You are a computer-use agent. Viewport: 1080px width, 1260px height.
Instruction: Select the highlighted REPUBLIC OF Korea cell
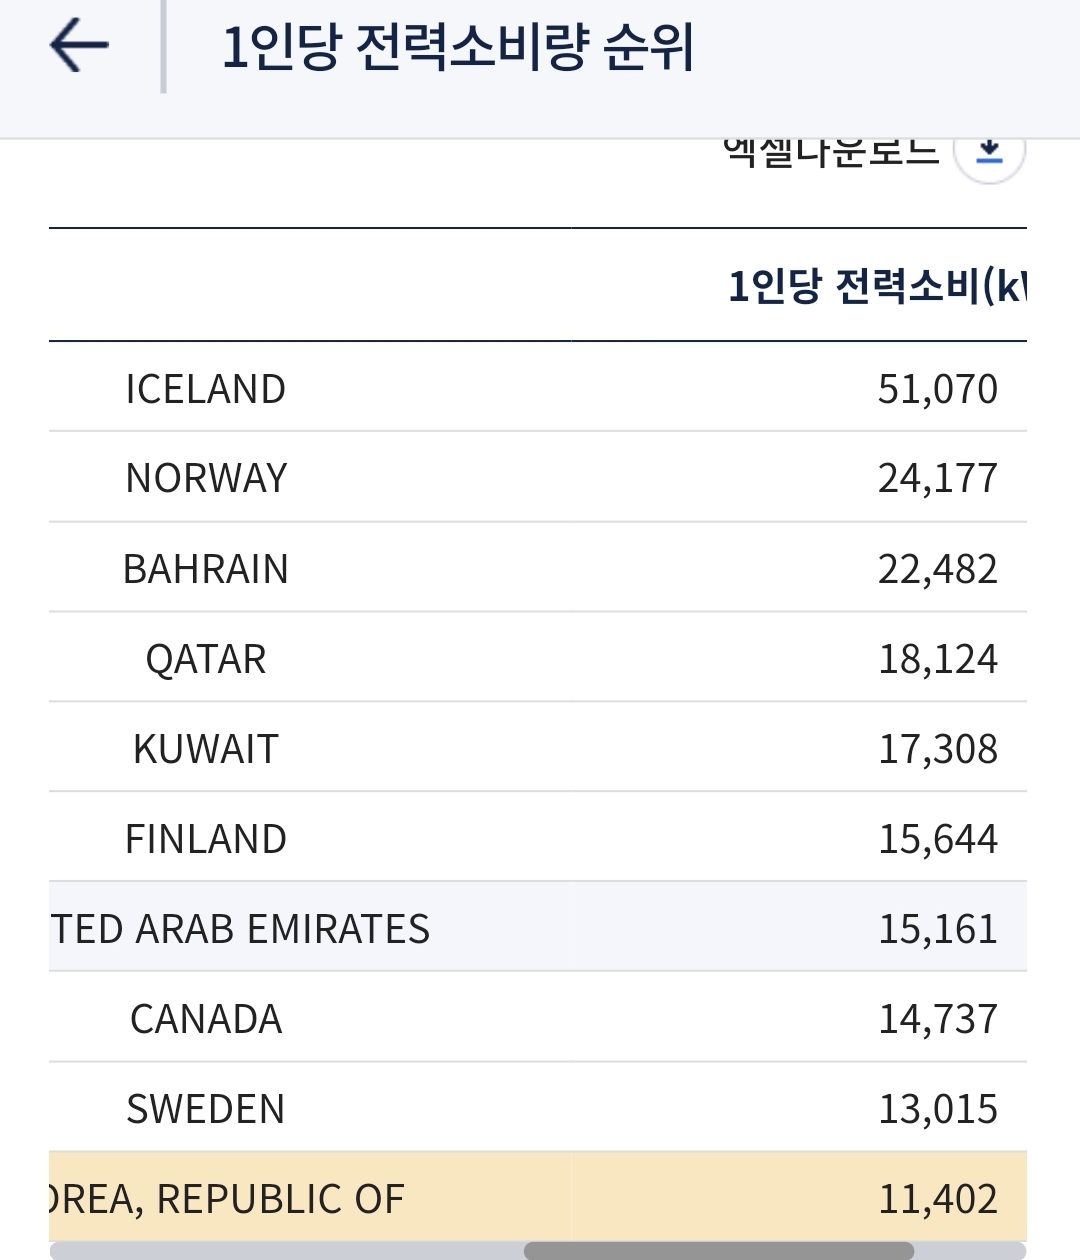[228, 1199]
